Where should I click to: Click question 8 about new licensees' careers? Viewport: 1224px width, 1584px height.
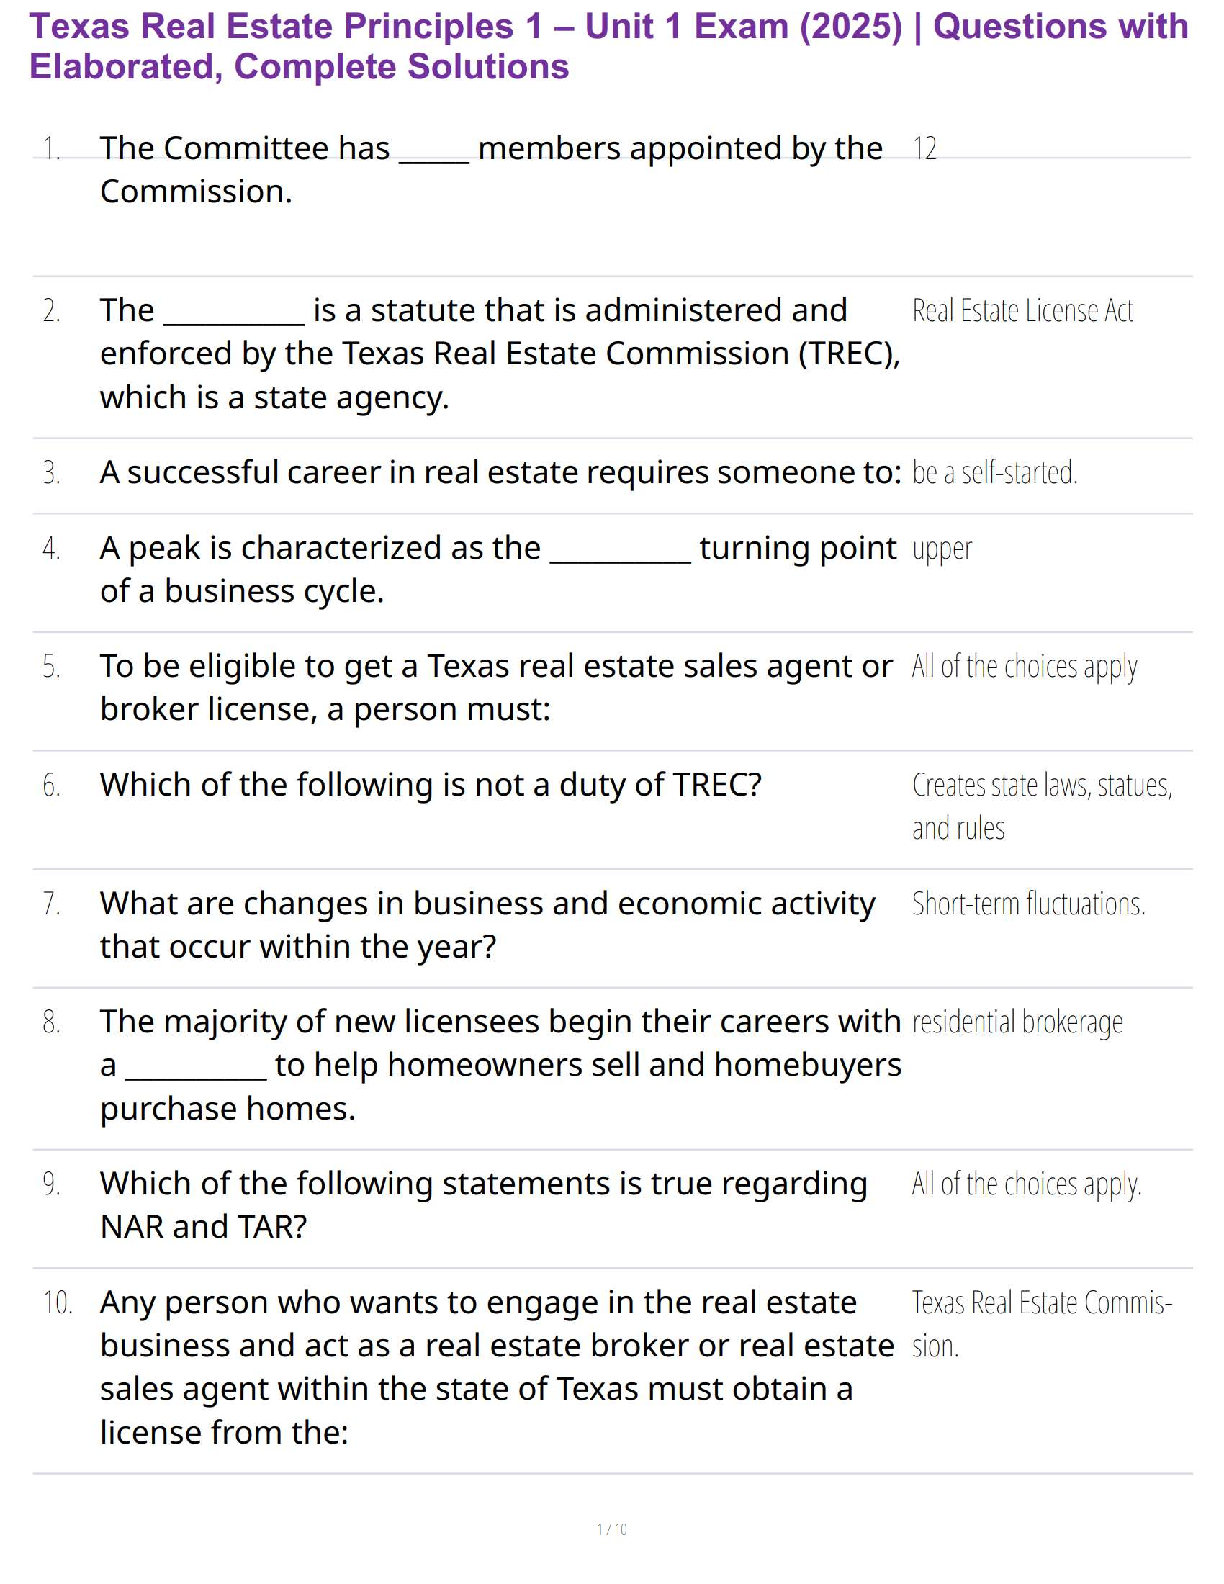[x=500, y=1064]
